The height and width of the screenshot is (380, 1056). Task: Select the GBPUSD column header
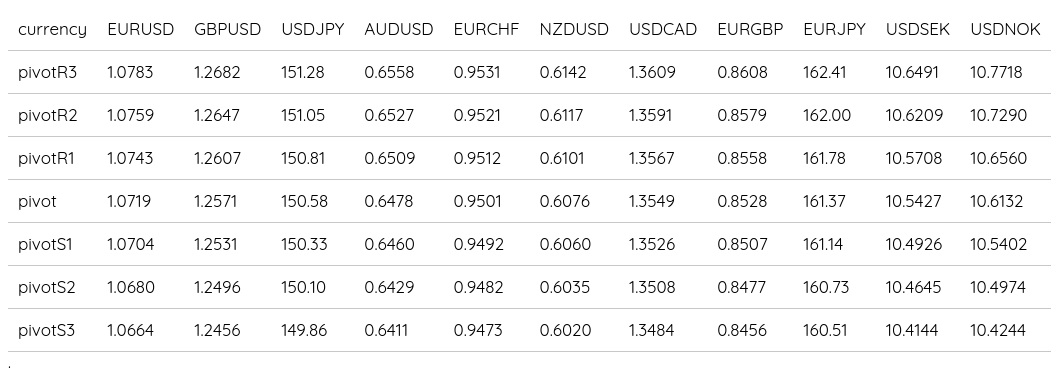tap(228, 30)
